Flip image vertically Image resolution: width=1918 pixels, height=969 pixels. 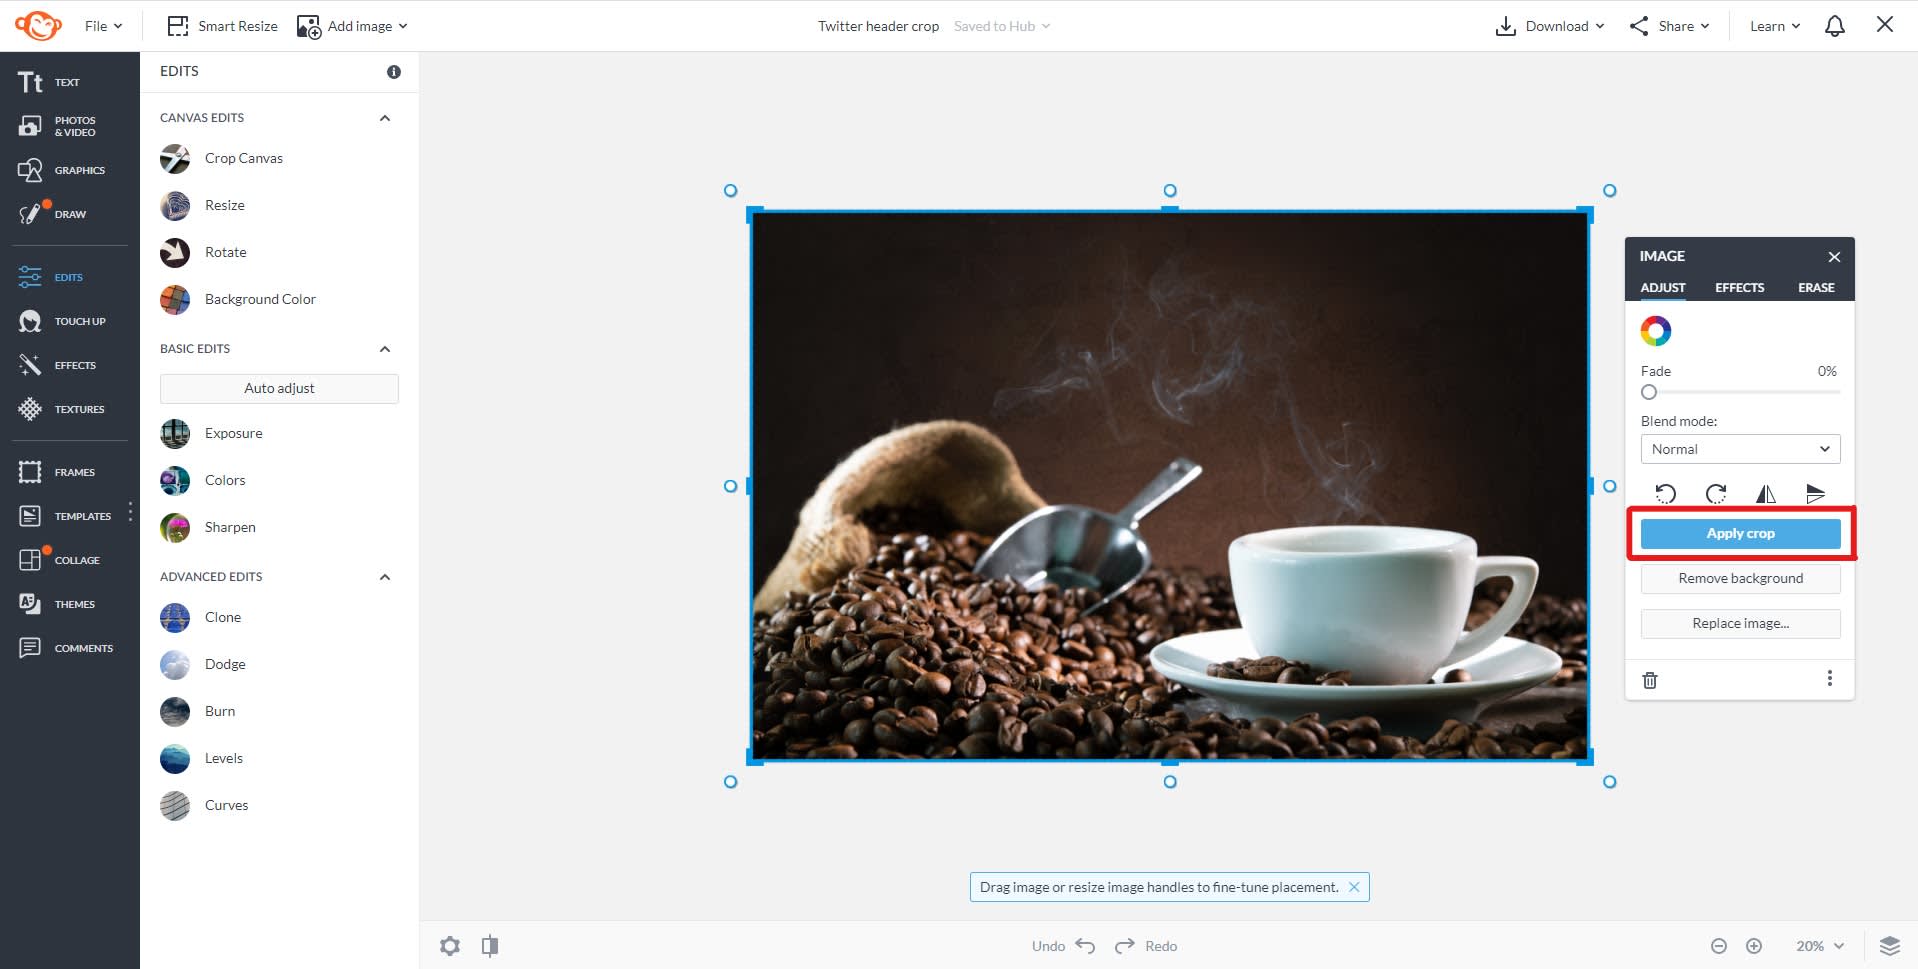[1816, 493]
